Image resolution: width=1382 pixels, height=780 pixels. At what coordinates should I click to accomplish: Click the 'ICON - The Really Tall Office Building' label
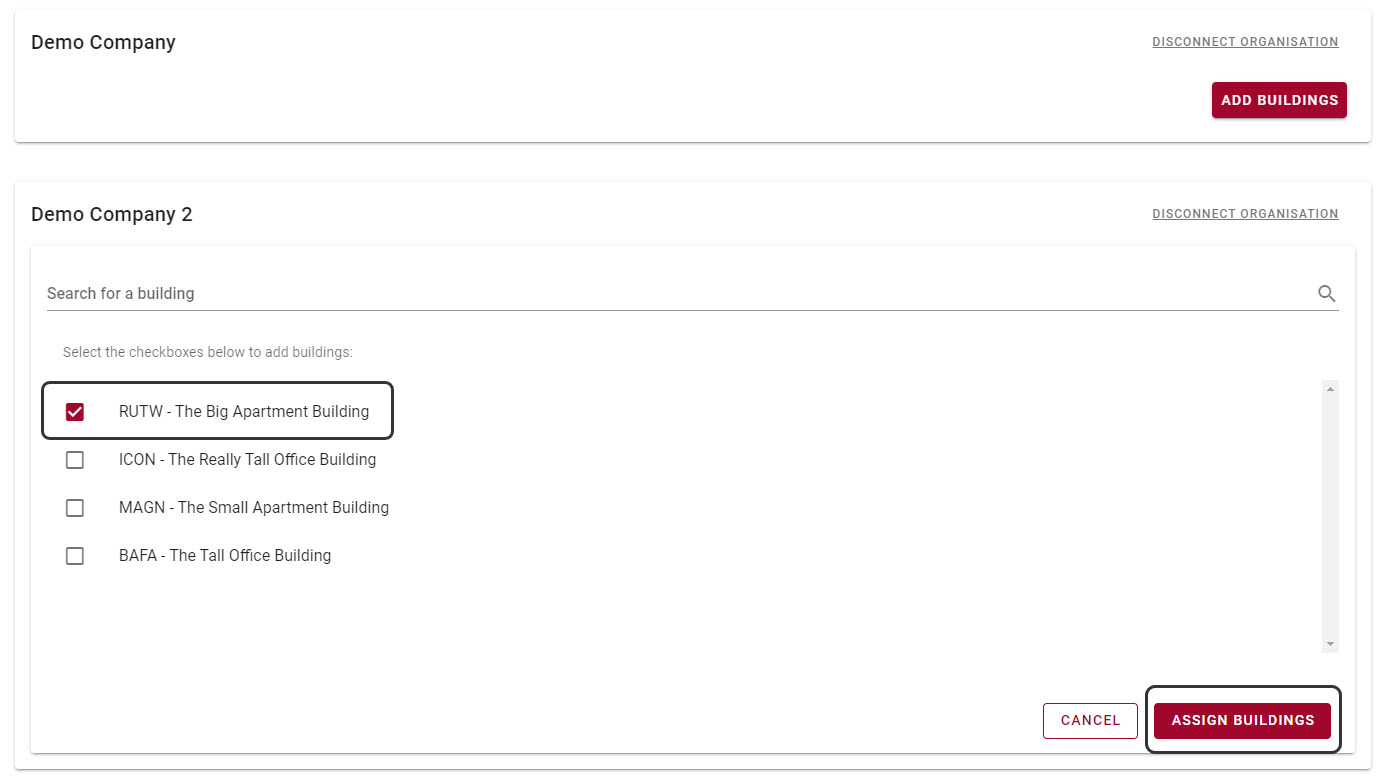point(247,460)
